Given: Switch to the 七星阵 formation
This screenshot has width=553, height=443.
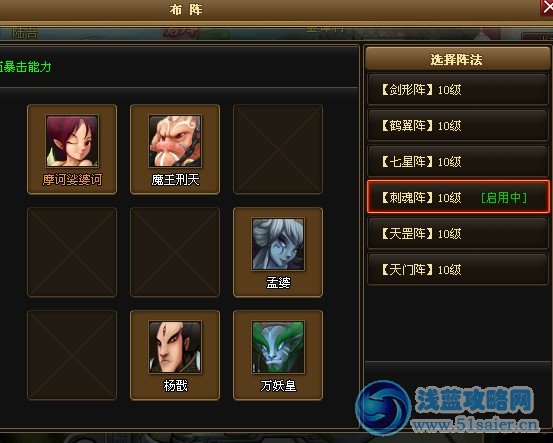Looking at the screenshot, I should (458, 161).
